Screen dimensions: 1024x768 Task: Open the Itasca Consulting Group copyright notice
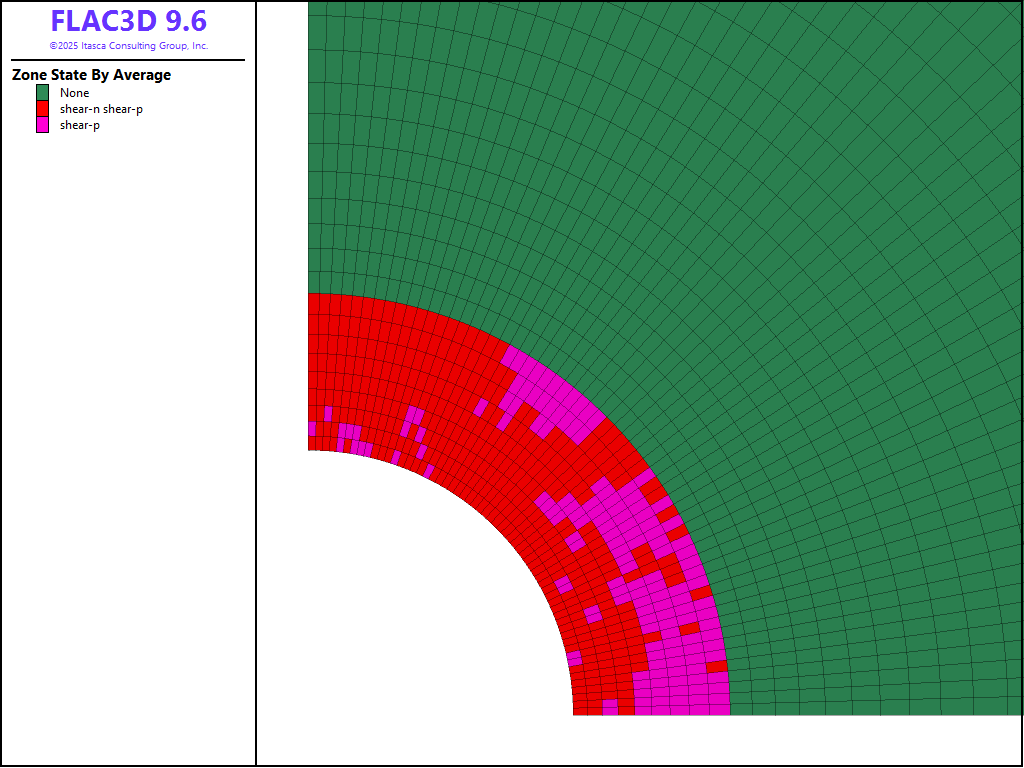128,46
